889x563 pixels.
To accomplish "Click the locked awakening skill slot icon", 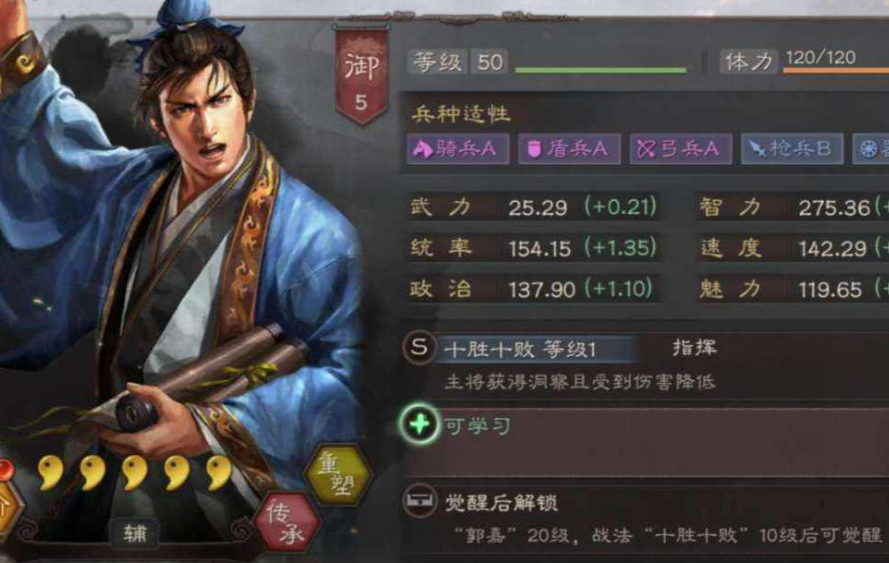I will click(x=420, y=501).
